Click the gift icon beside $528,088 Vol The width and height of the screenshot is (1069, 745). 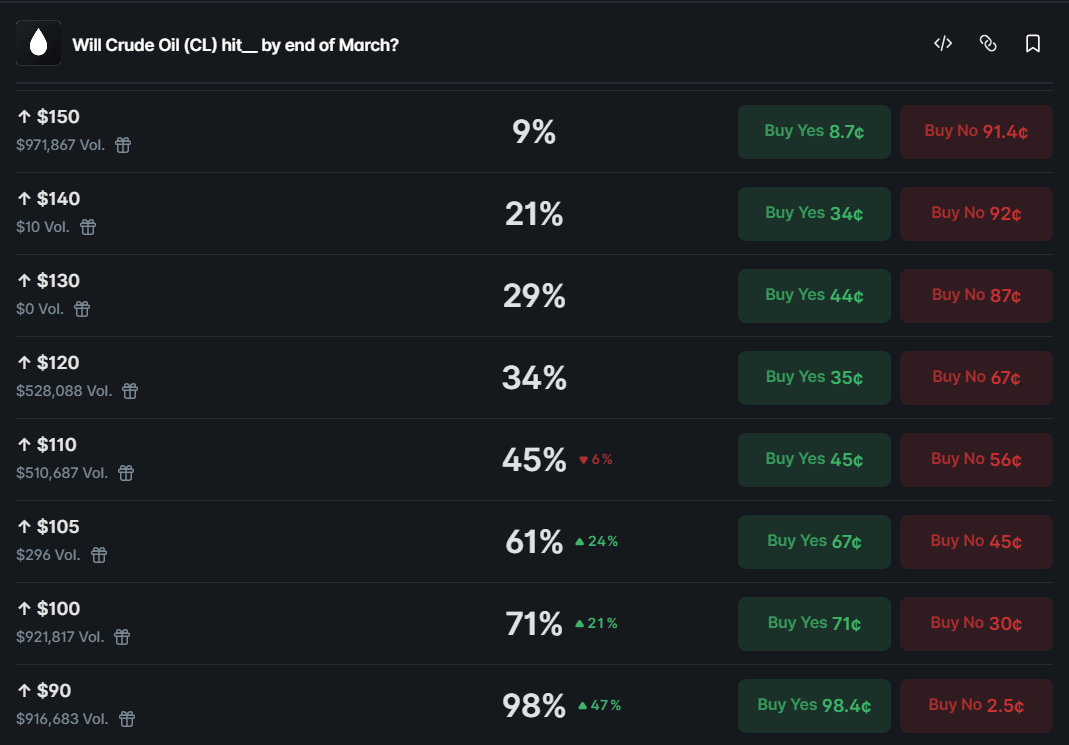click(129, 391)
